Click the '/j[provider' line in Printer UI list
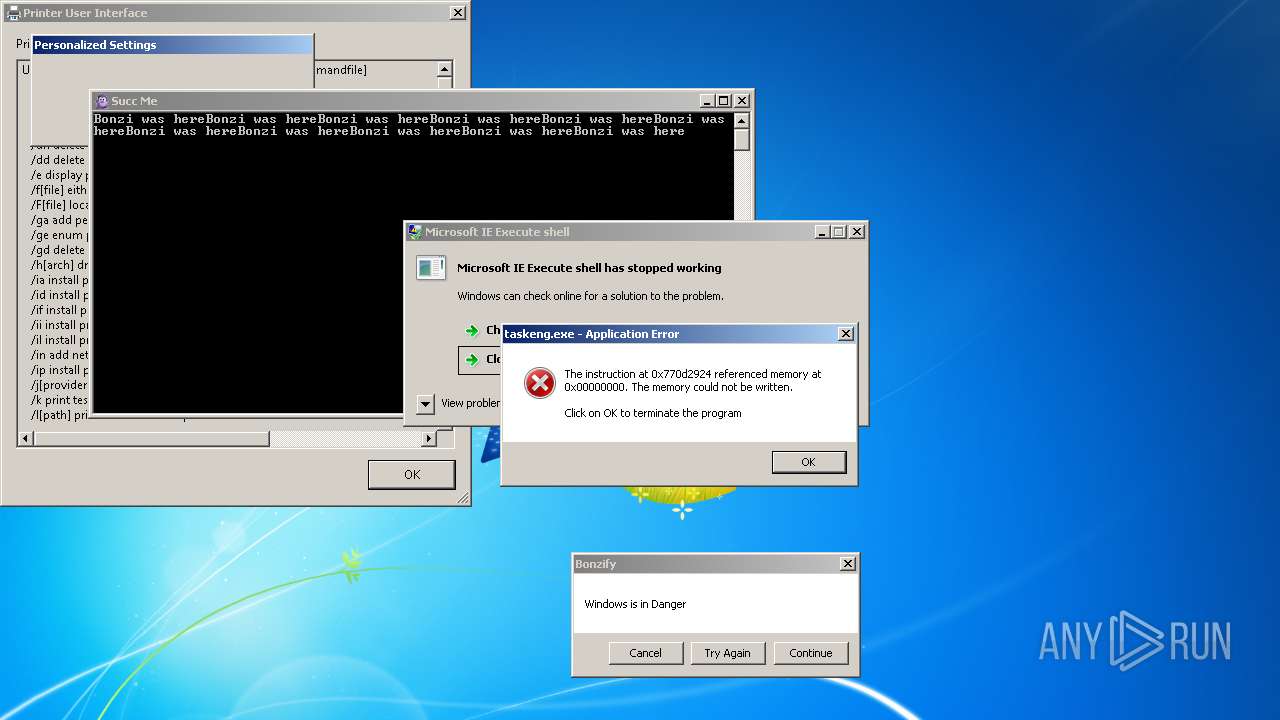1280x720 pixels. point(59,385)
